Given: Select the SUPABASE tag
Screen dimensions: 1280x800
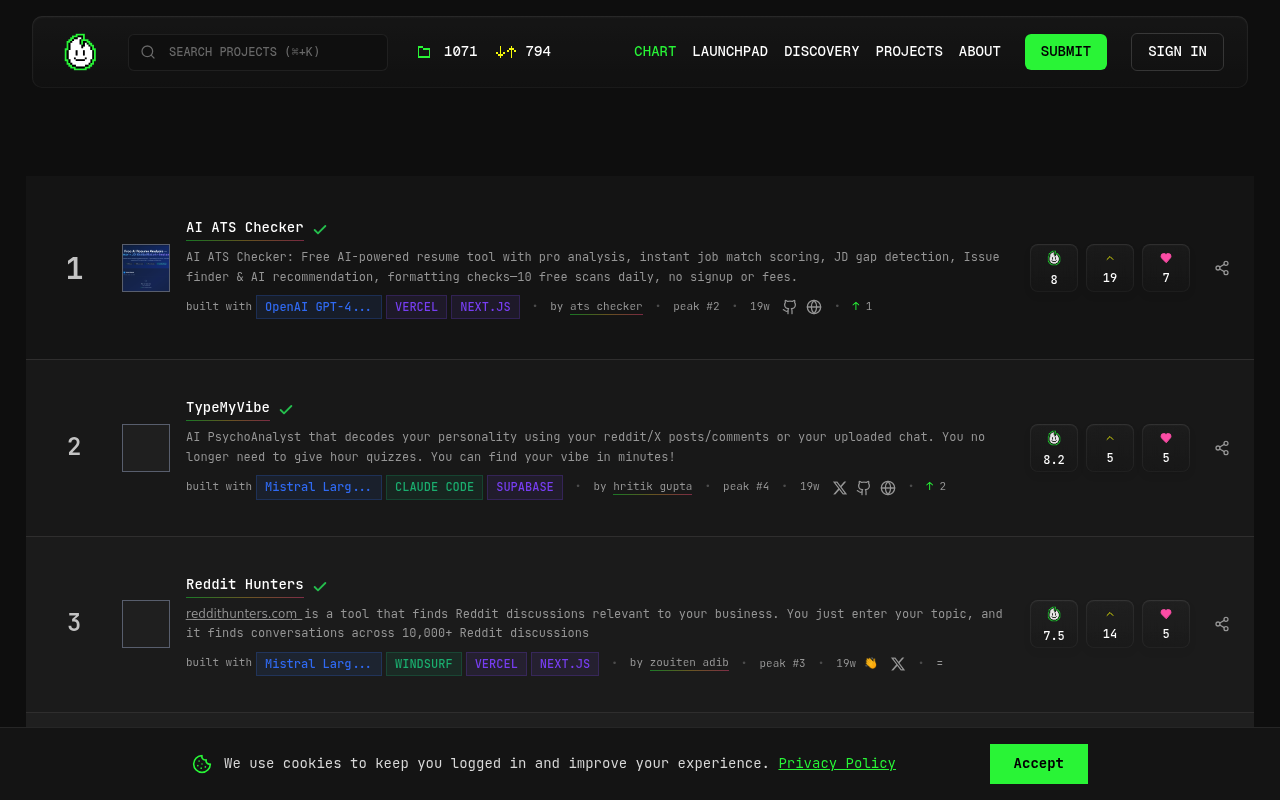Looking at the screenshot, I should 525,487.
